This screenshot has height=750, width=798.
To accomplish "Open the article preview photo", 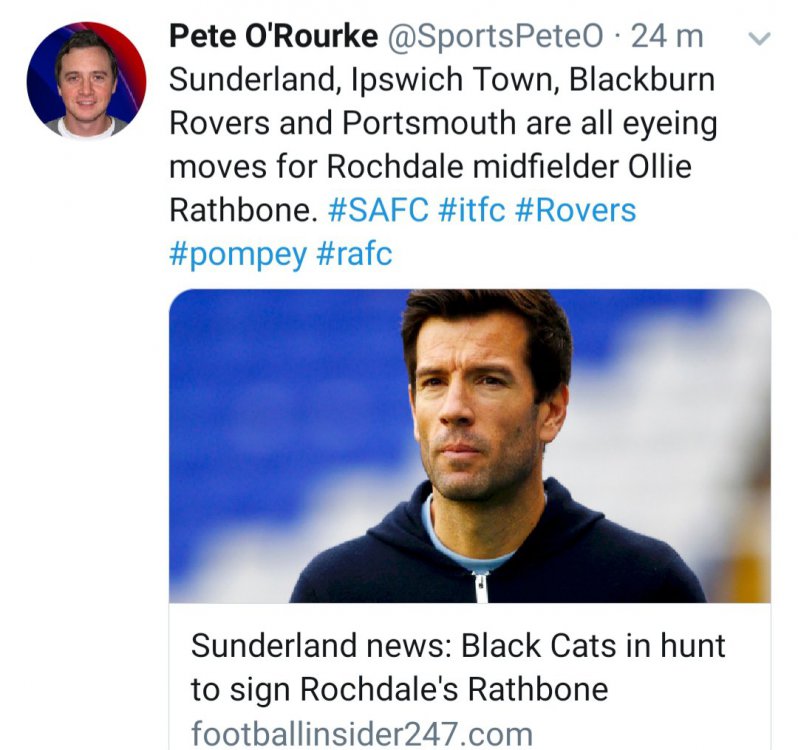I will (x=469, y=445).
